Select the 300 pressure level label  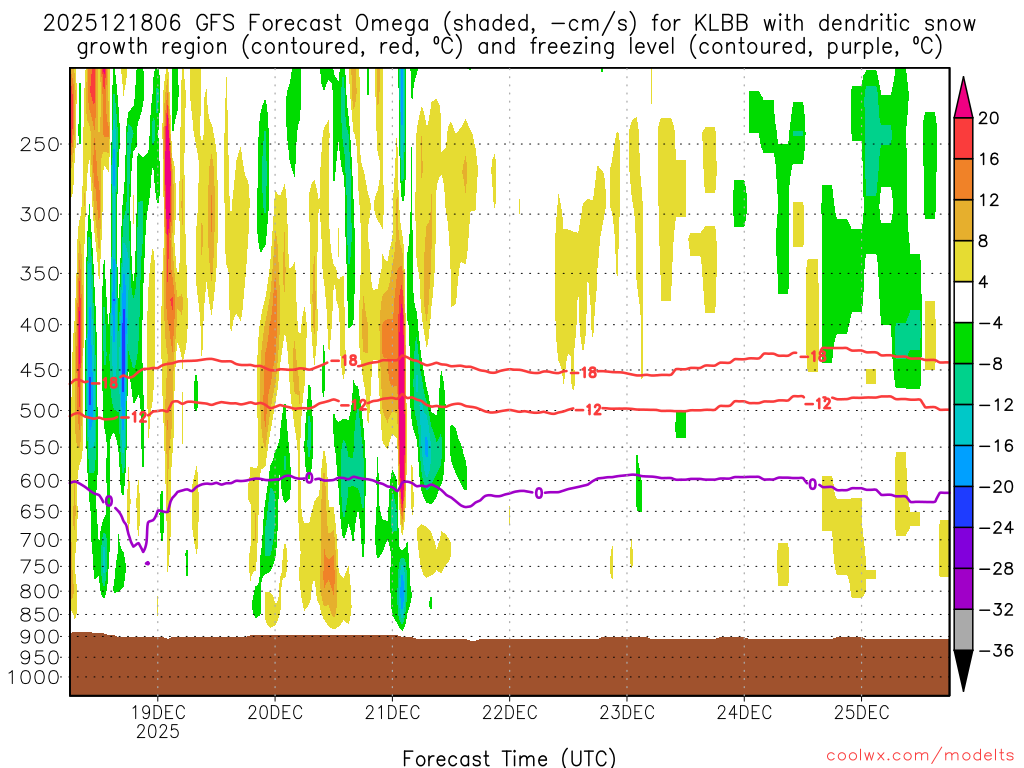[40, 214]
